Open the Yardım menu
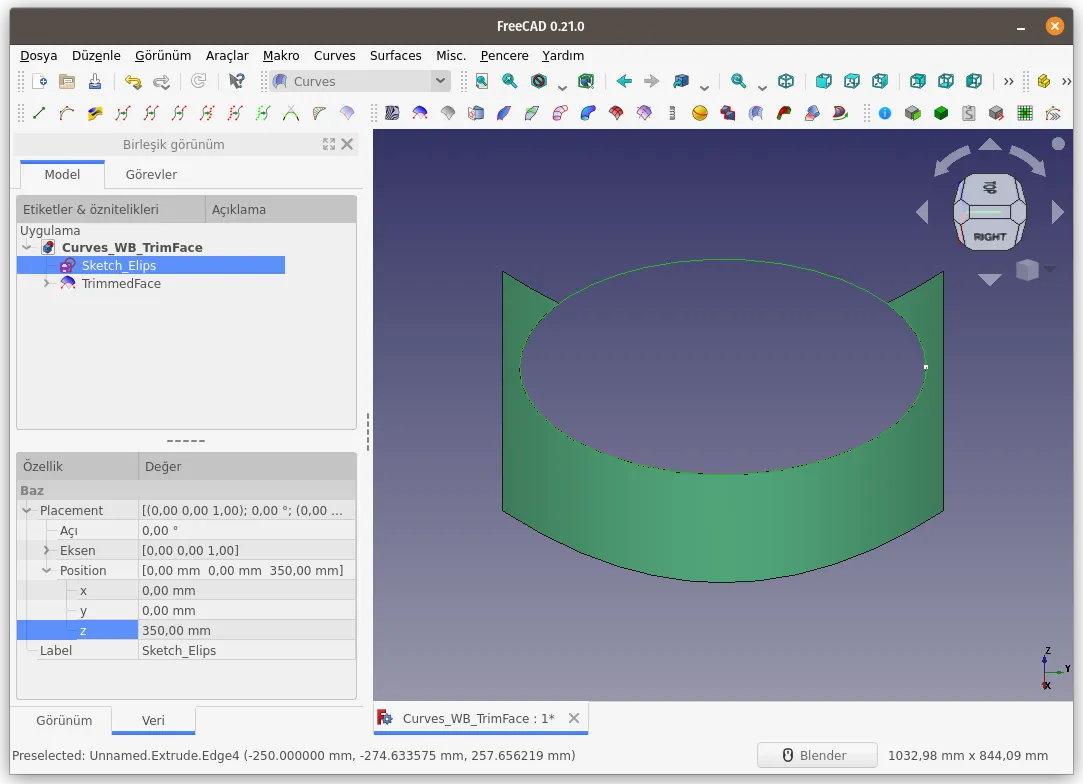The width and height of the screenshot is (1083, 784). 563,55
